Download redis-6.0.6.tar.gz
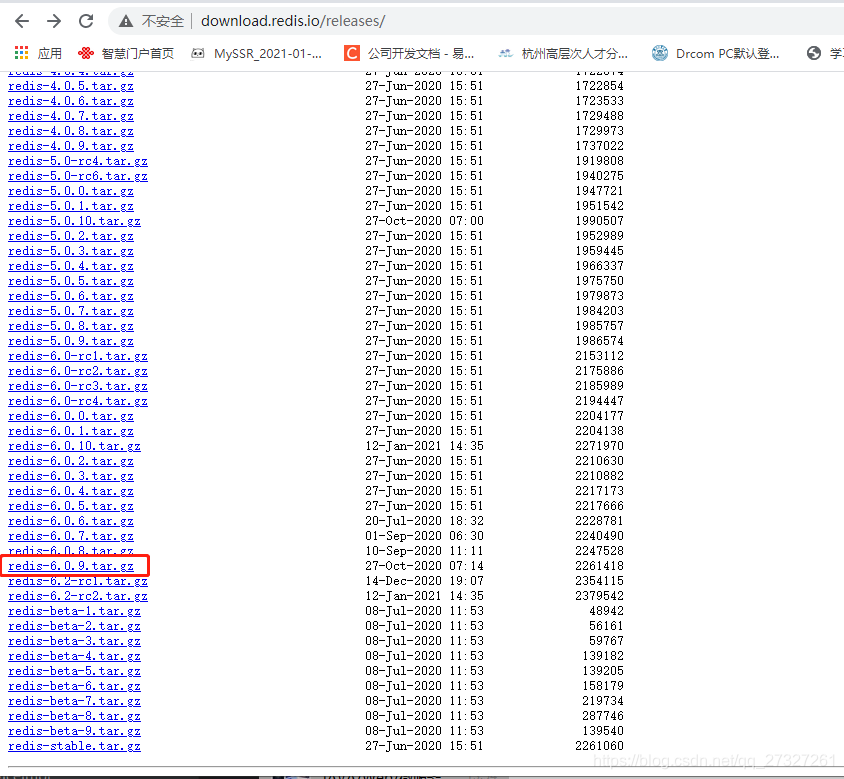This screenshot has height=779, width=844. click(71, 521)
